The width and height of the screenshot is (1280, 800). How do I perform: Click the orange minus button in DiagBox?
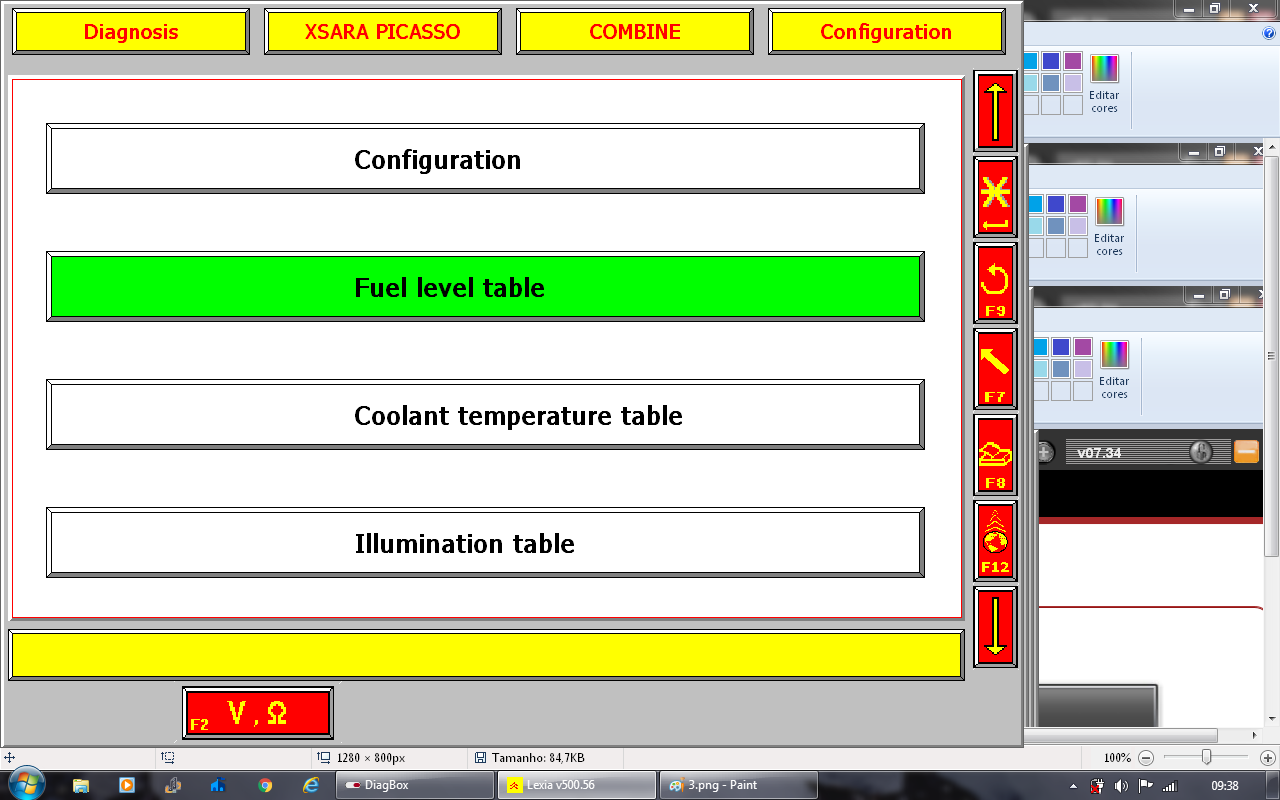click(x=1246, y=452)
